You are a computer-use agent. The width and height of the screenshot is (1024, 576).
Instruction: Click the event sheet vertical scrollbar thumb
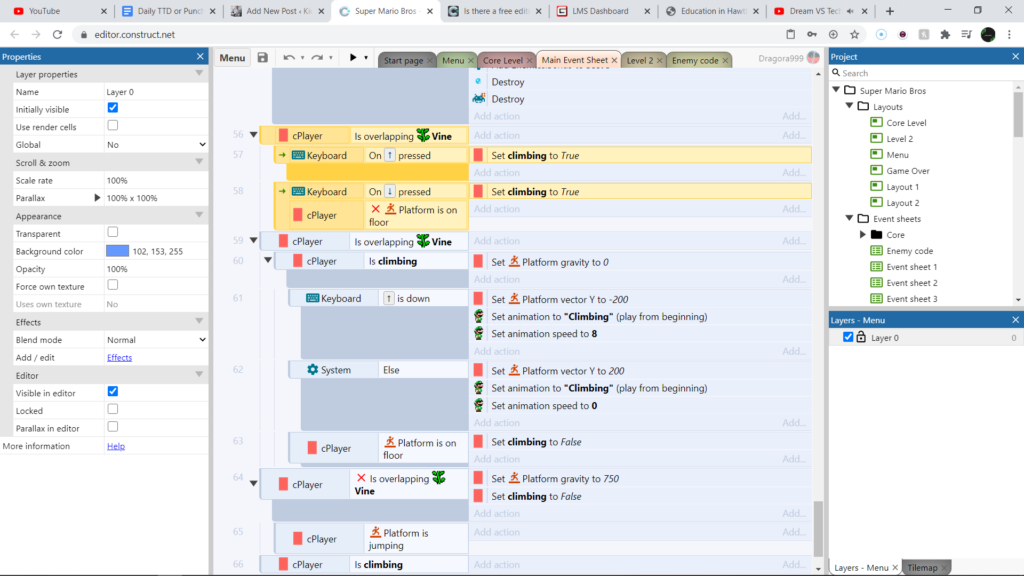(818, 528)
